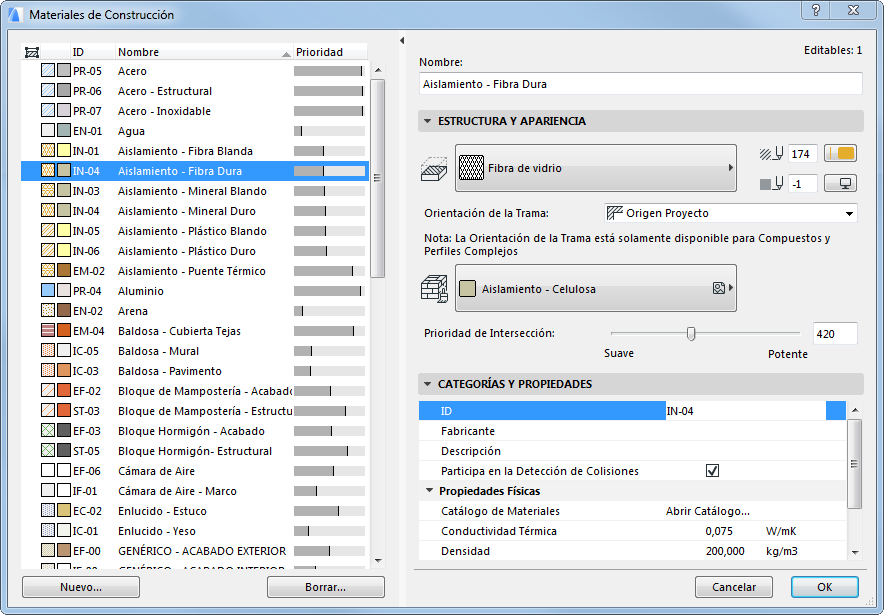Click the fill foreground pen icon
The image size is (884, 615).
tap(771, 153)
